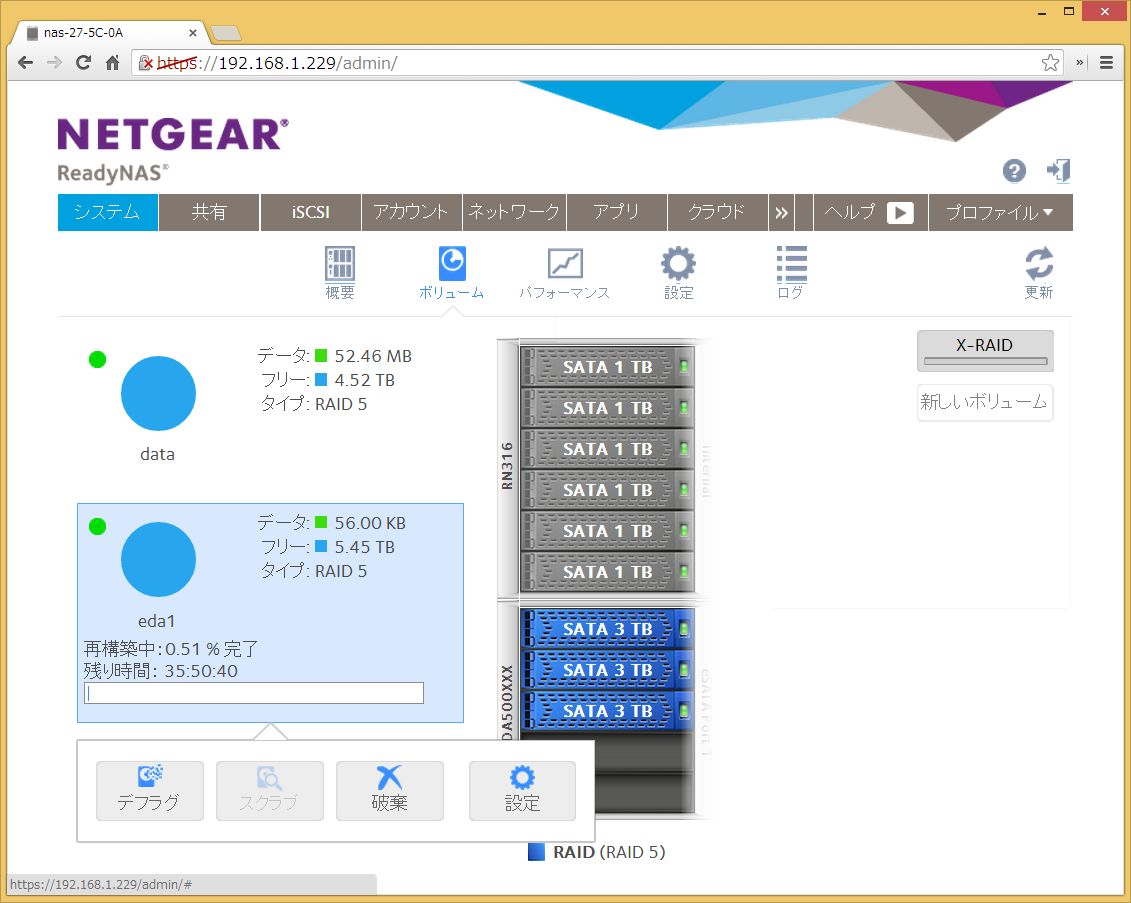Open the Performance (パフォーマンス) chart icon
Screen dimensions: 1131x903
564,265
